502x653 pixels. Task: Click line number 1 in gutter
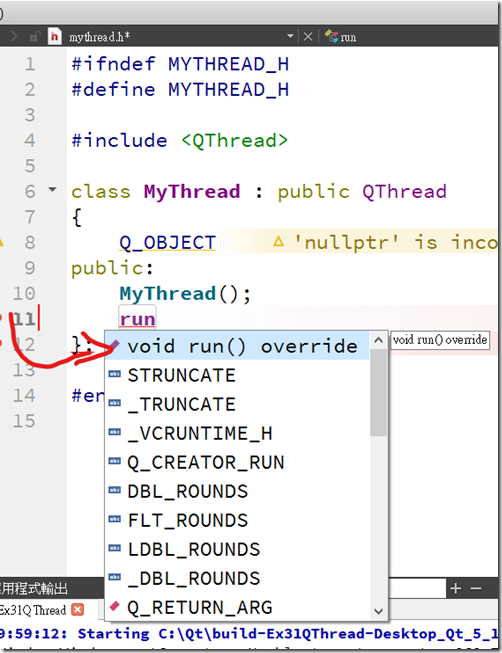tap(30, 64)
